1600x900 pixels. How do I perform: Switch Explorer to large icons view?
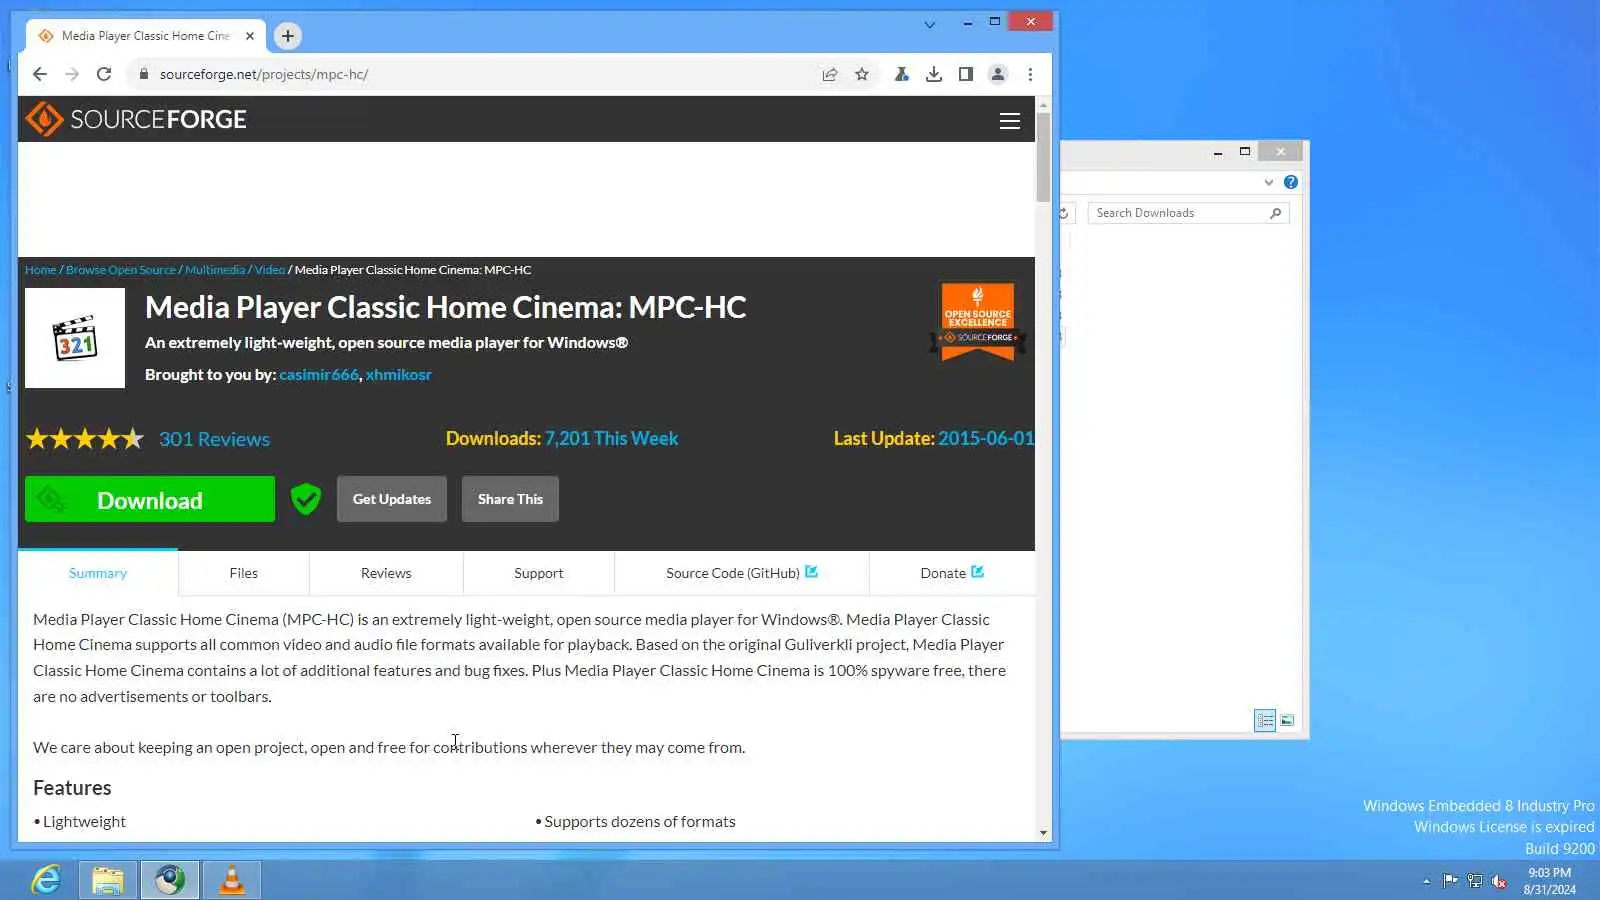tap(1287, 720)
